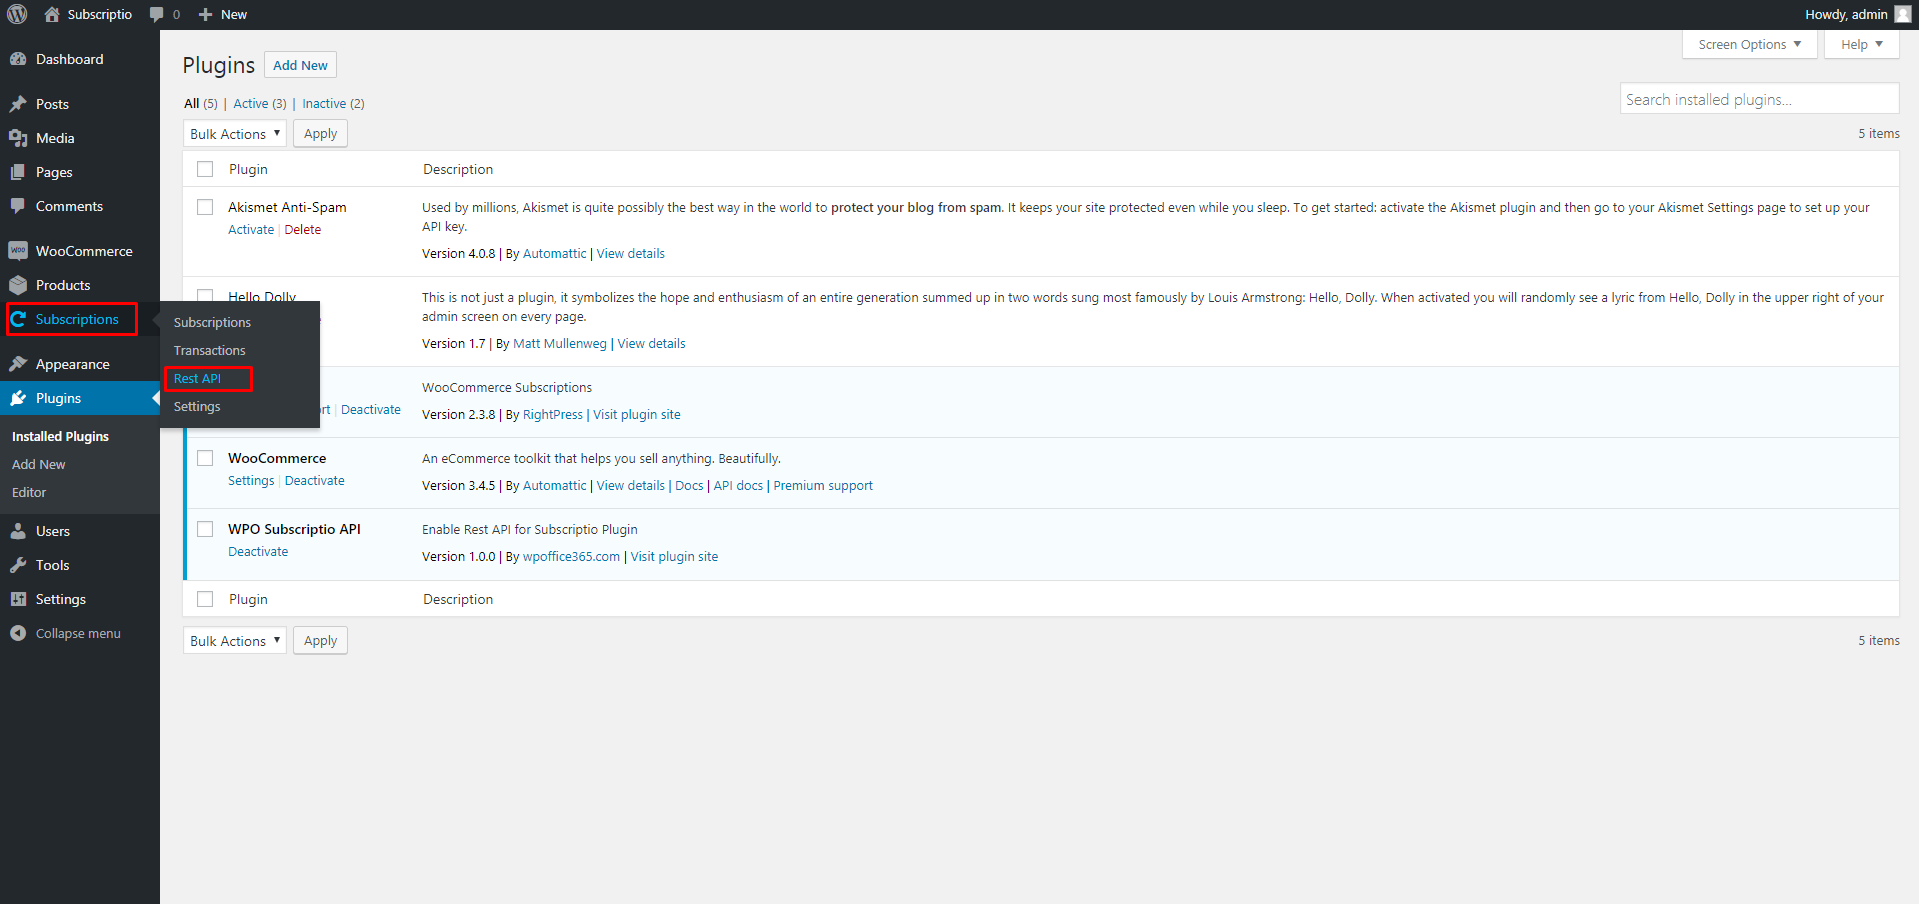1919x904 pixels.
Task: Click the Media icon in sidebar
Action: click(18, 138)
